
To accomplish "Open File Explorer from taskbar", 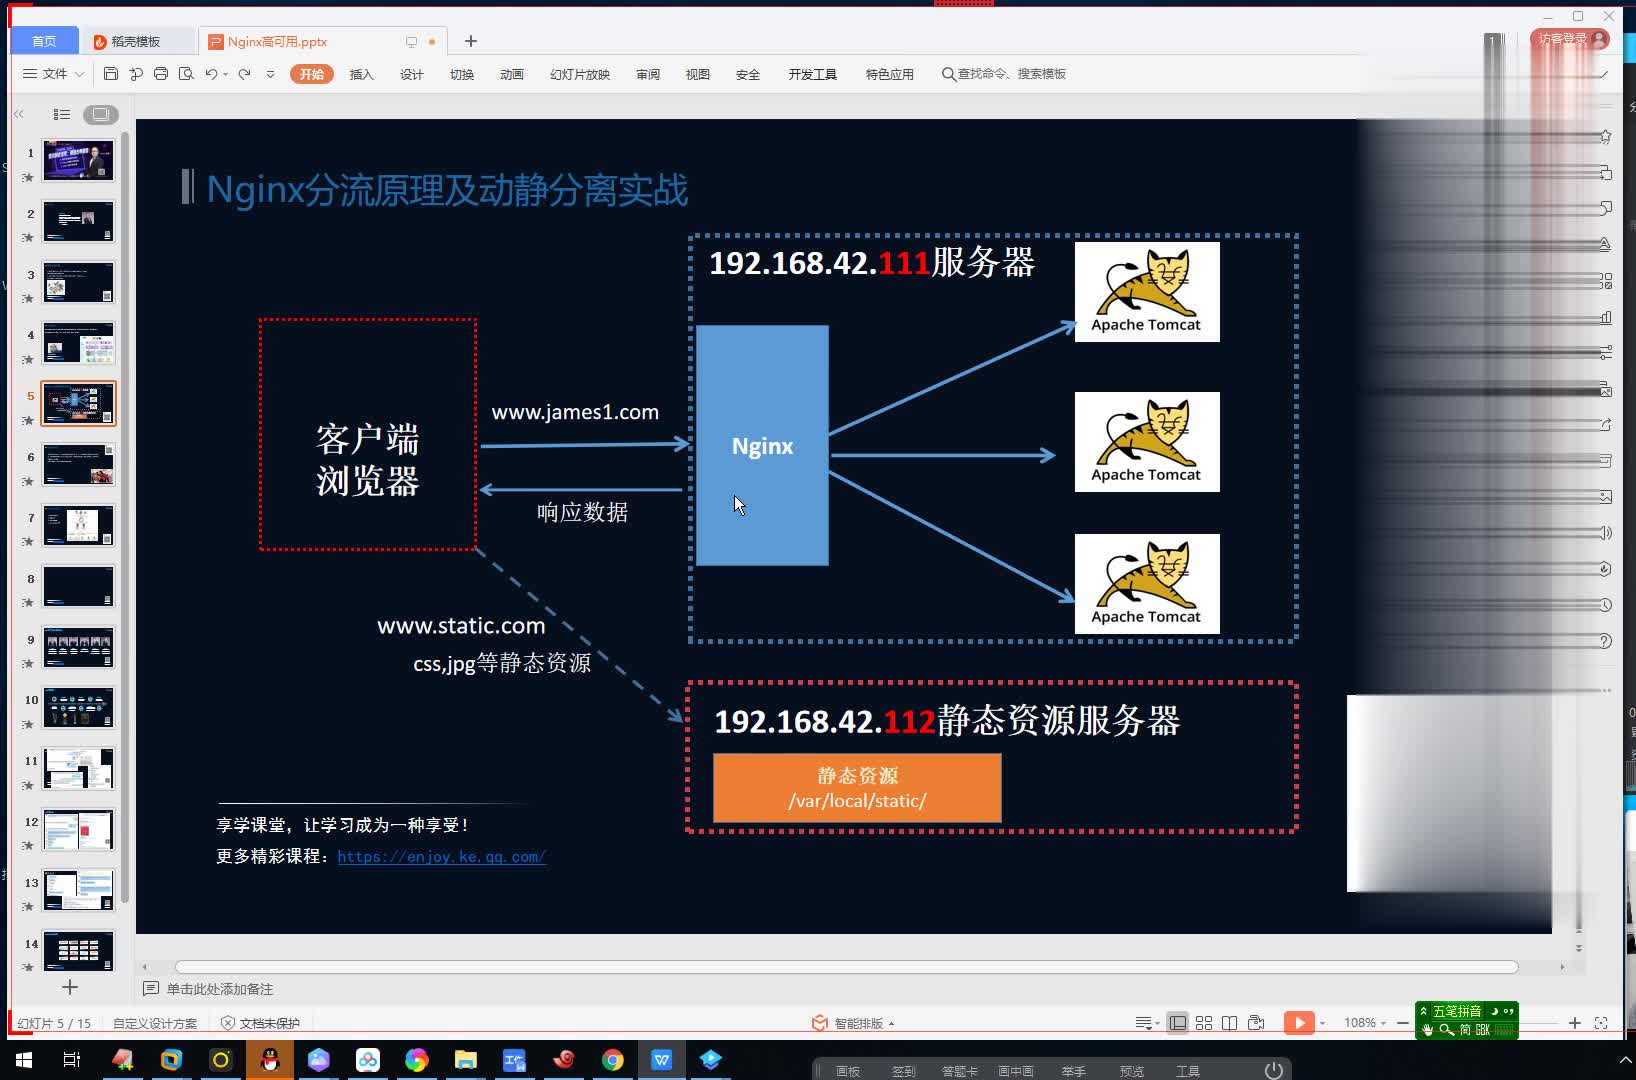I will click(465, 1060).
